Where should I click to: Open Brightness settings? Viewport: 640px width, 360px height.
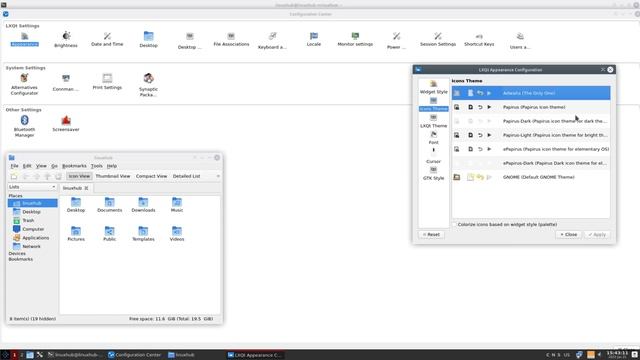click(x=66, y=40)
